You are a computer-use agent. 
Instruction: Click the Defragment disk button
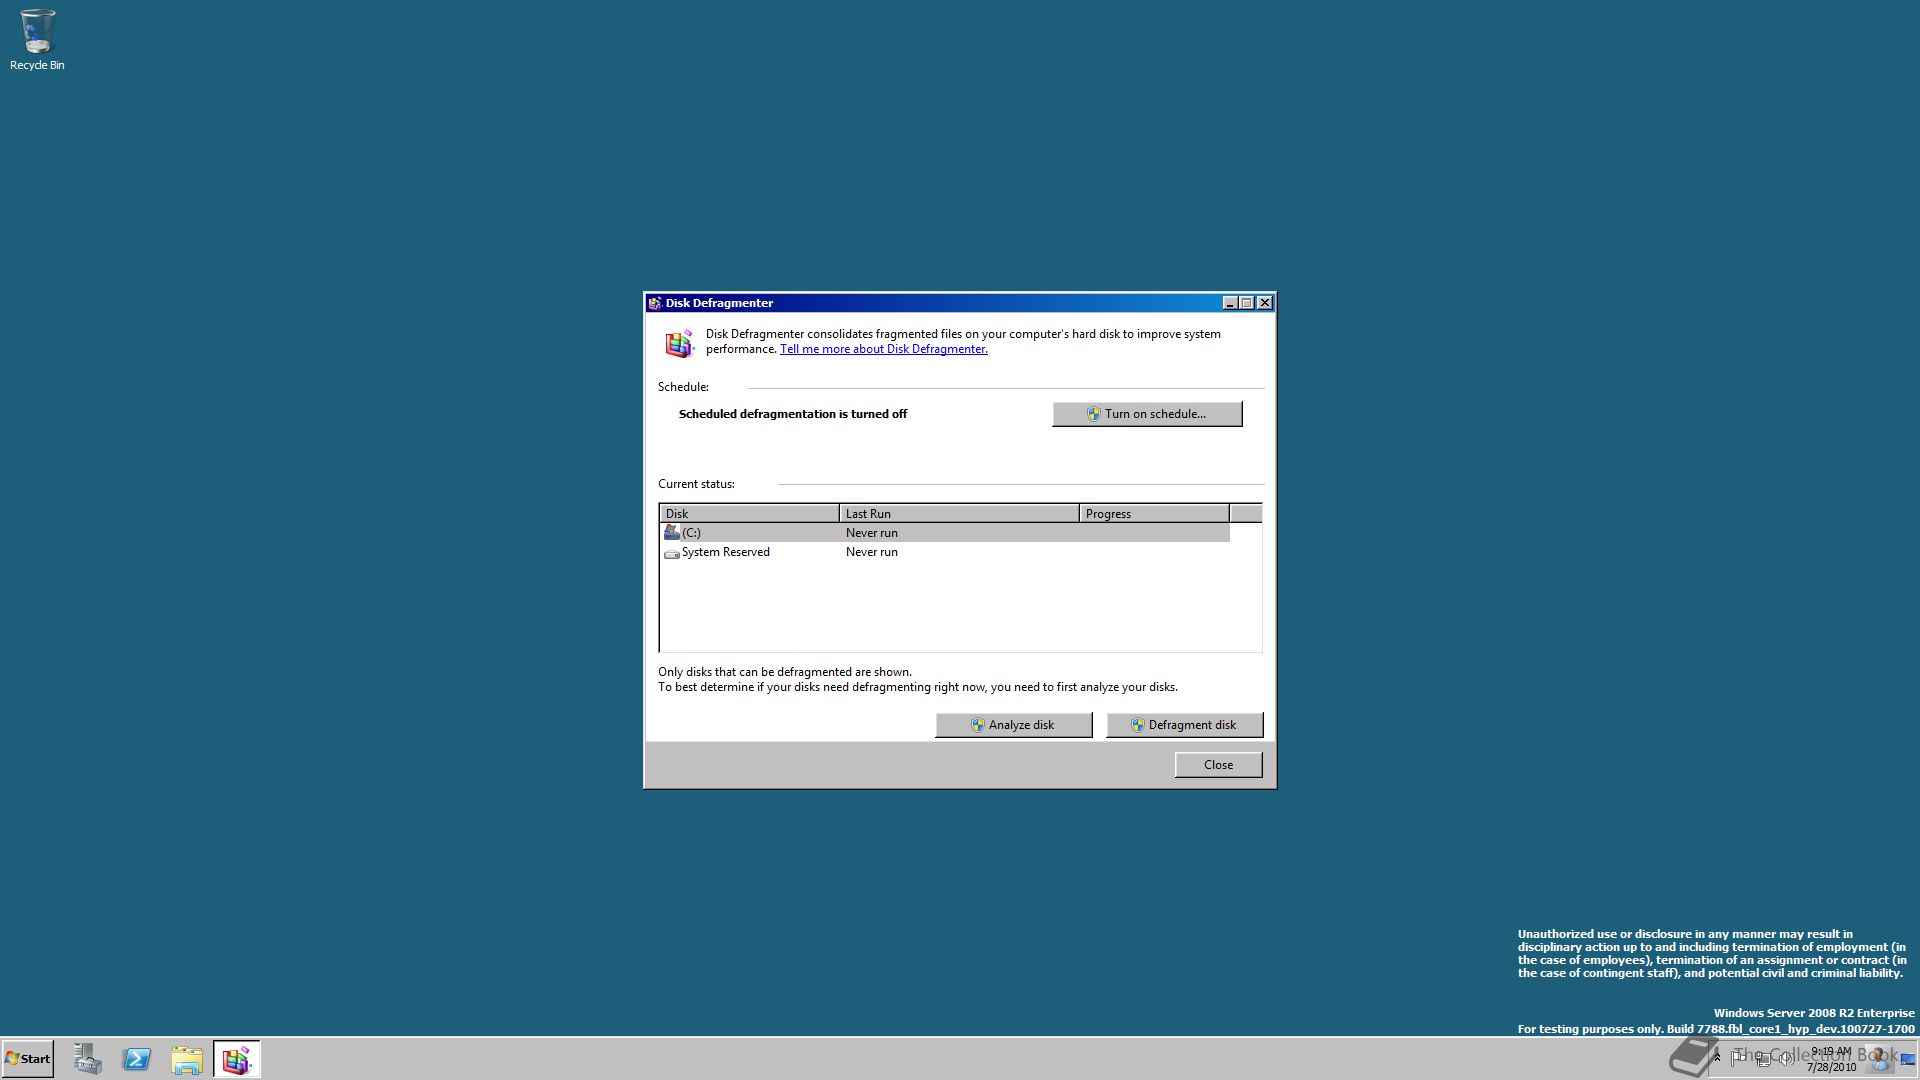[1184, 725]
